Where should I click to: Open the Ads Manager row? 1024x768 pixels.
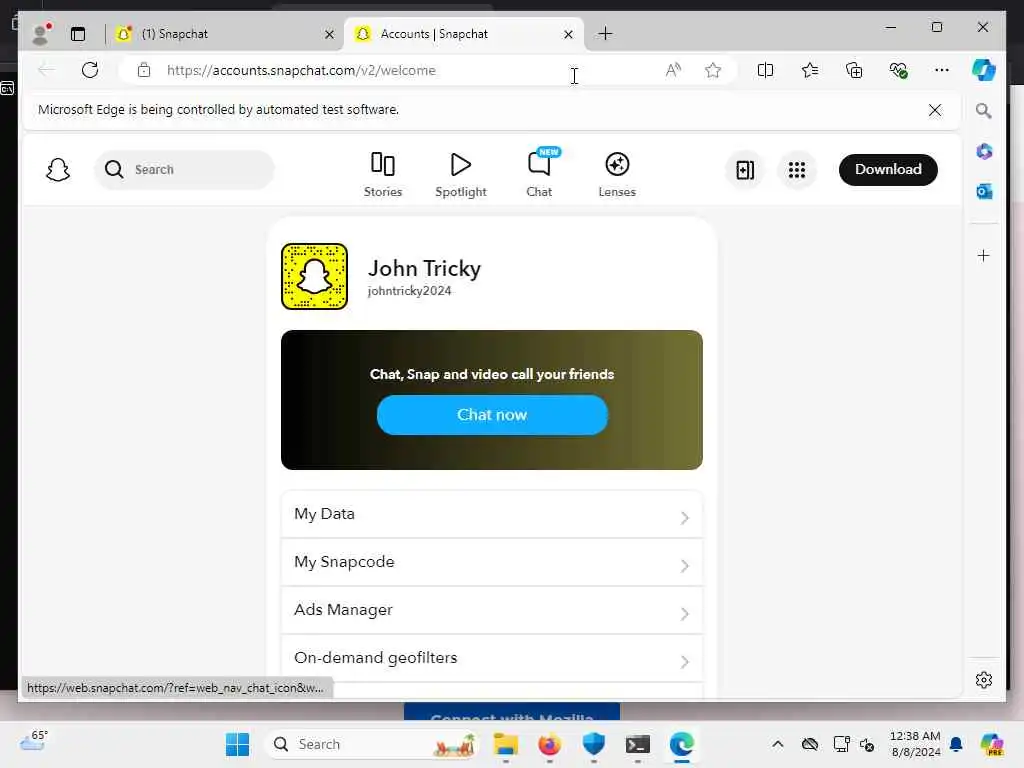492,610
